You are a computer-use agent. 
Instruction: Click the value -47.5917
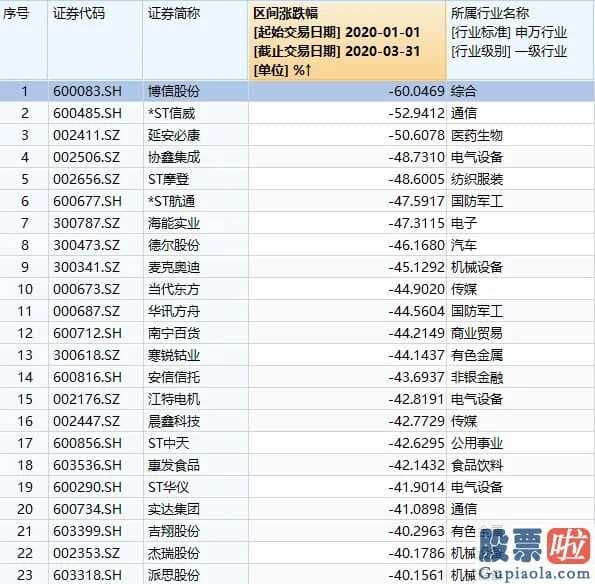point(416,201)
